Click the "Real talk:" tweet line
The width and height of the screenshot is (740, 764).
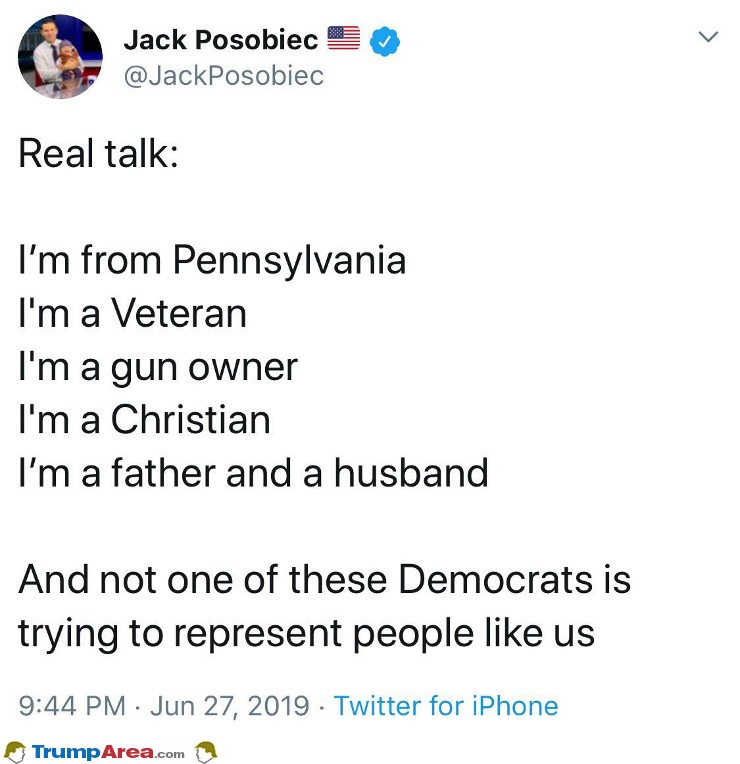click(x=99, y=154)
